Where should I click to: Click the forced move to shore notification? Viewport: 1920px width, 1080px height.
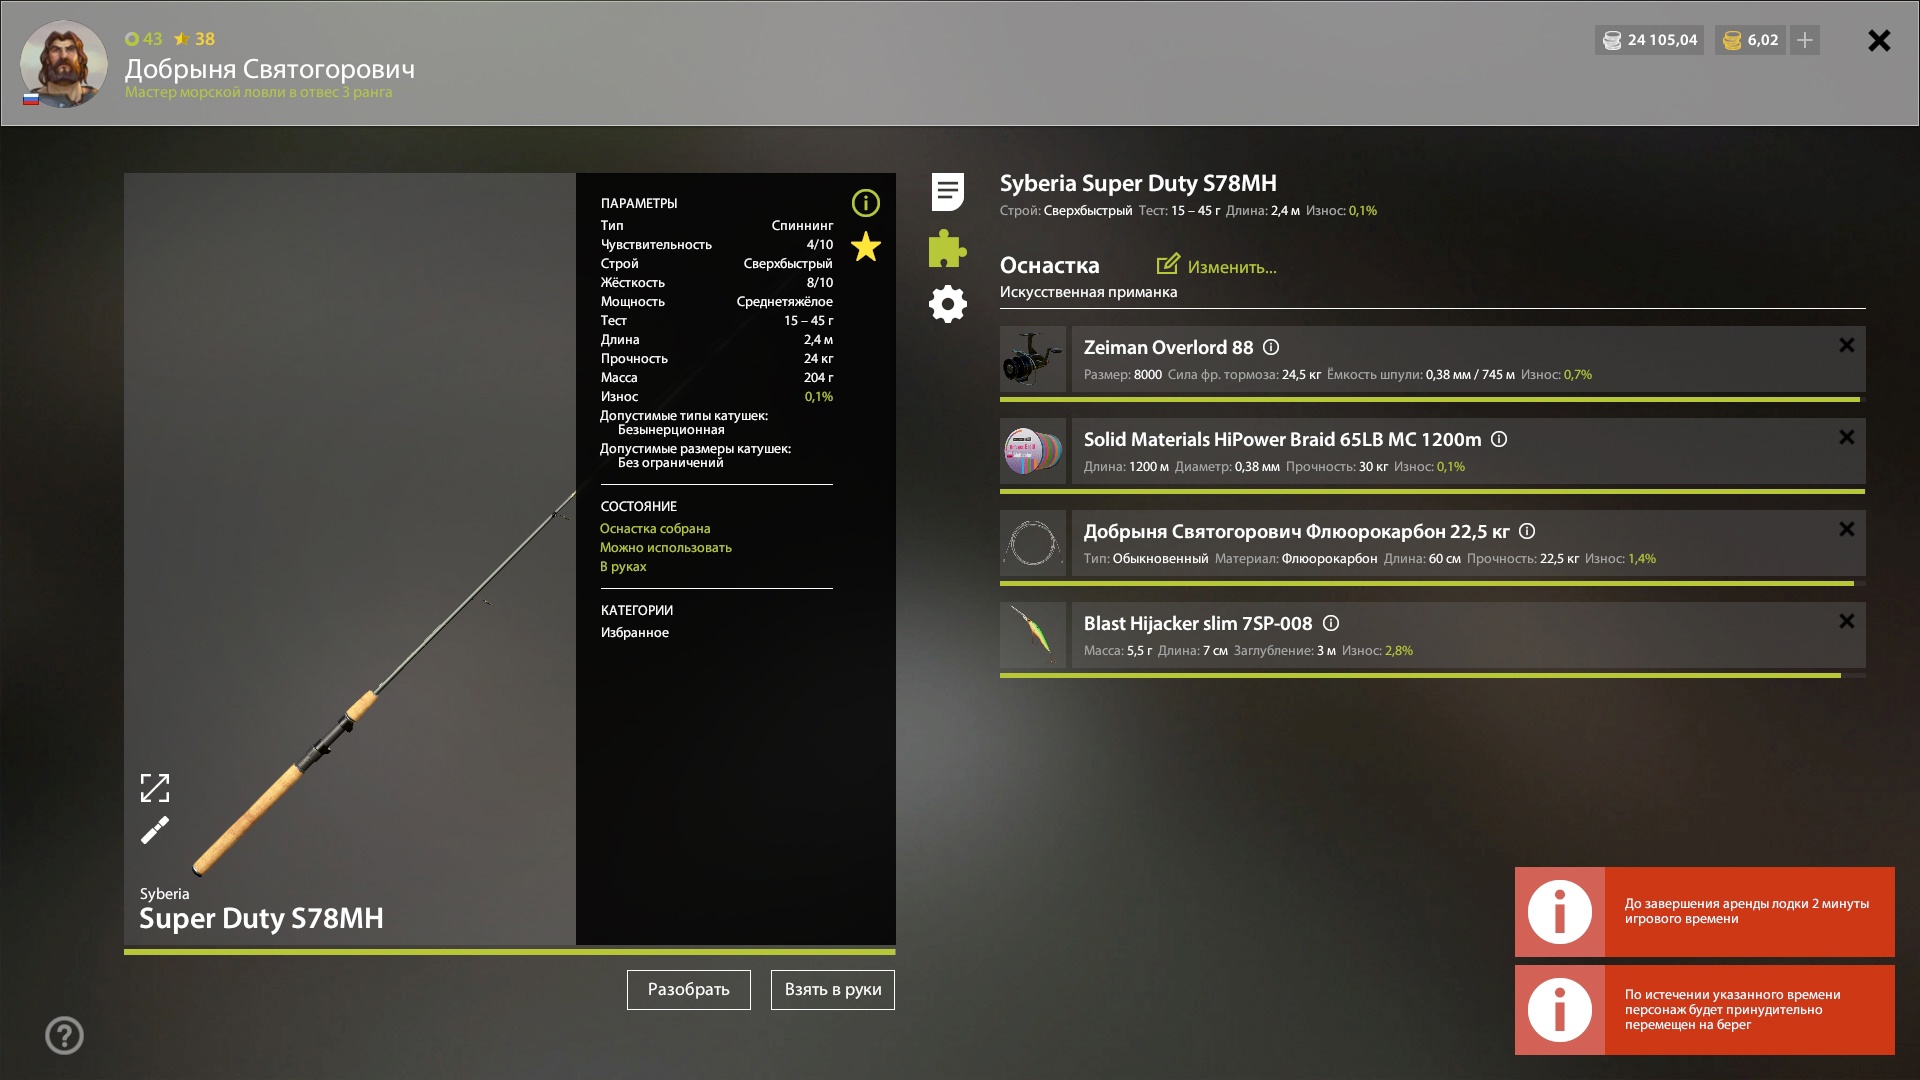1705,1010
